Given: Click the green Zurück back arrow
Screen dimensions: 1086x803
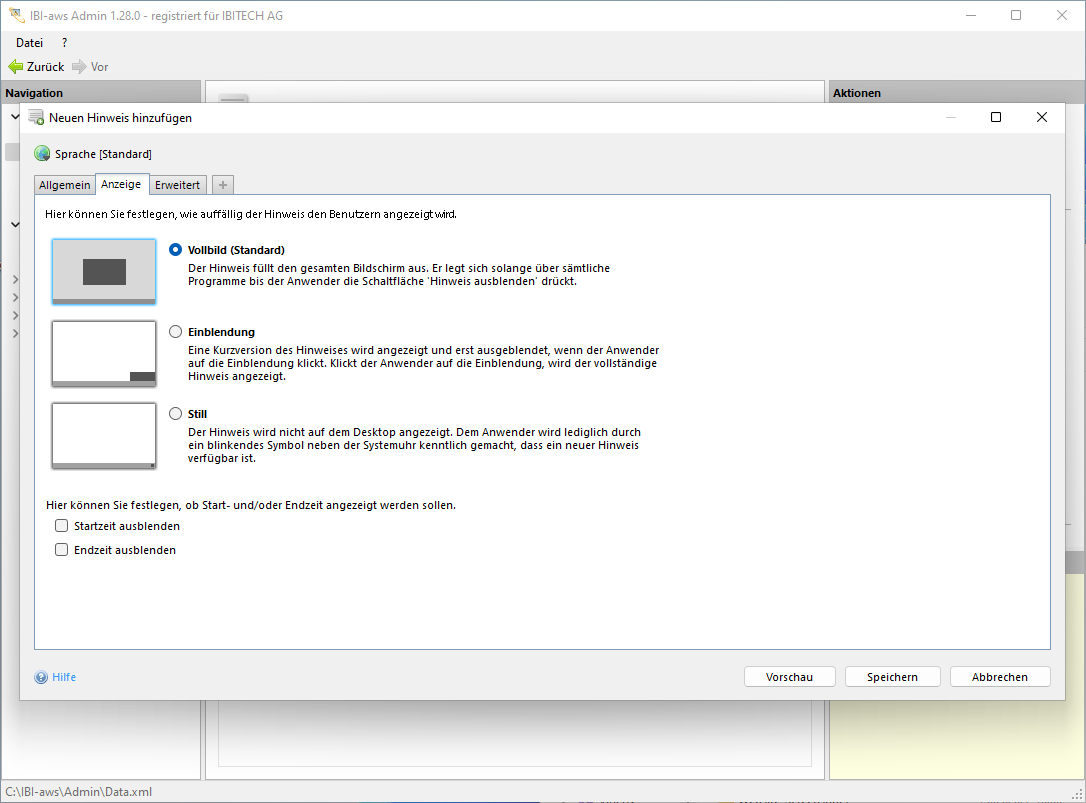Looking at the screenshot, I should [x=16, y=67].
